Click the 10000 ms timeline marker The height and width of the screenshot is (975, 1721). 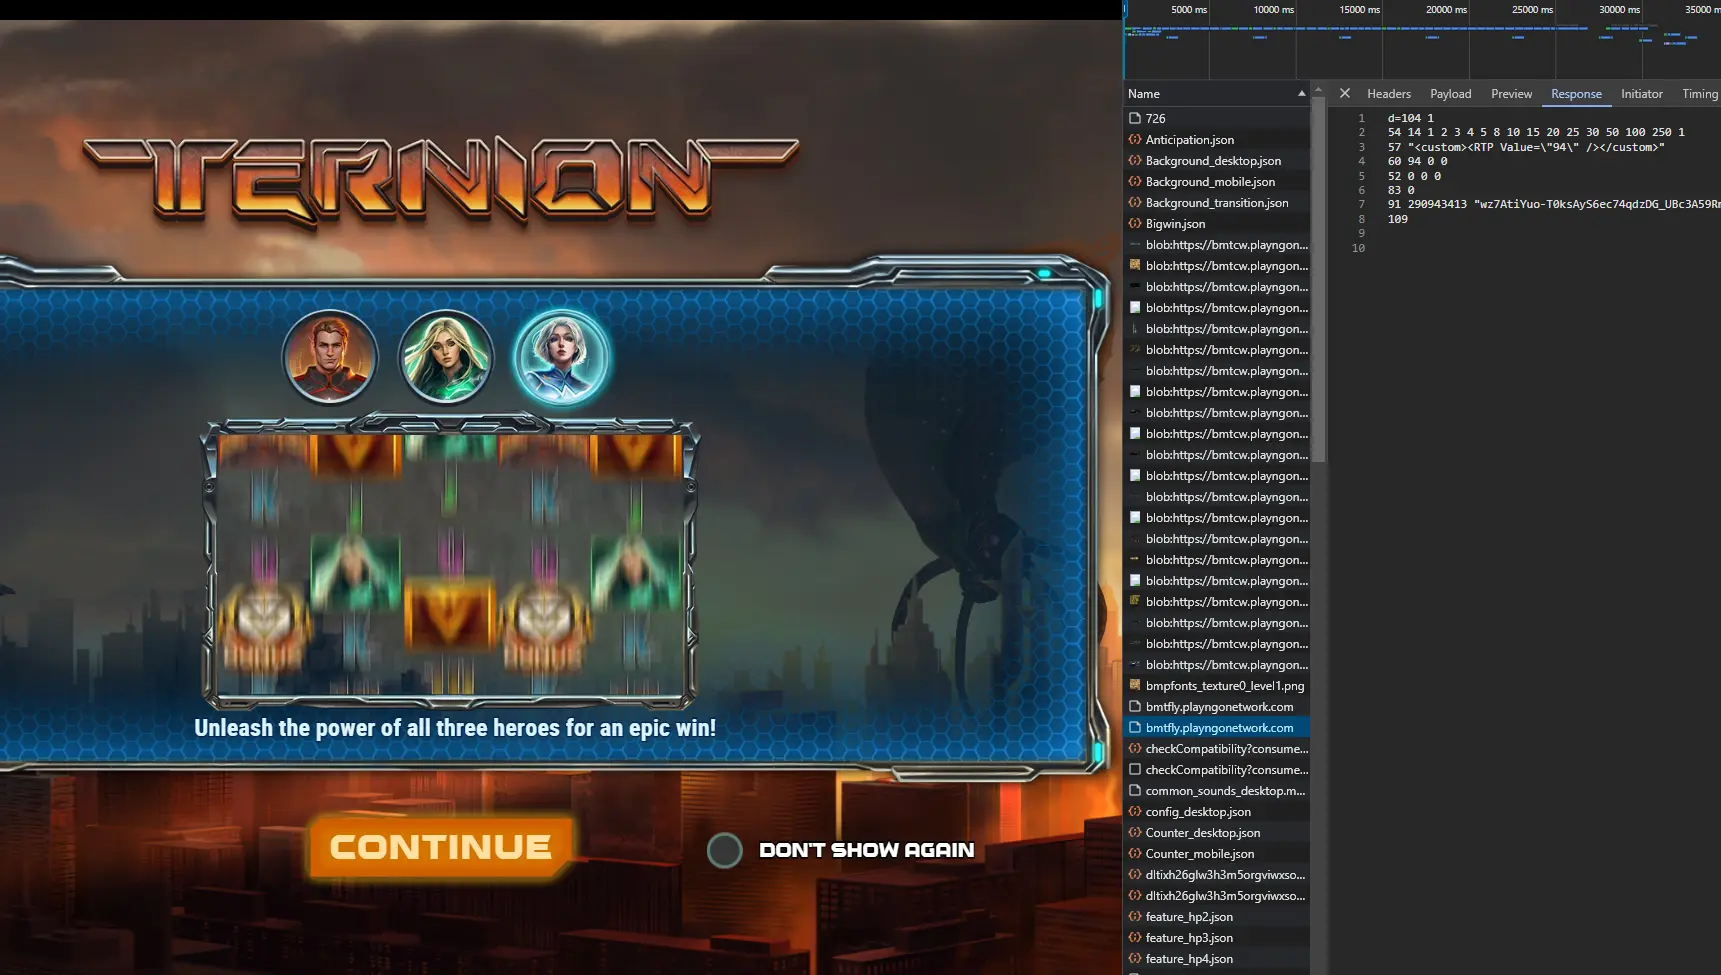(1273, 9)
